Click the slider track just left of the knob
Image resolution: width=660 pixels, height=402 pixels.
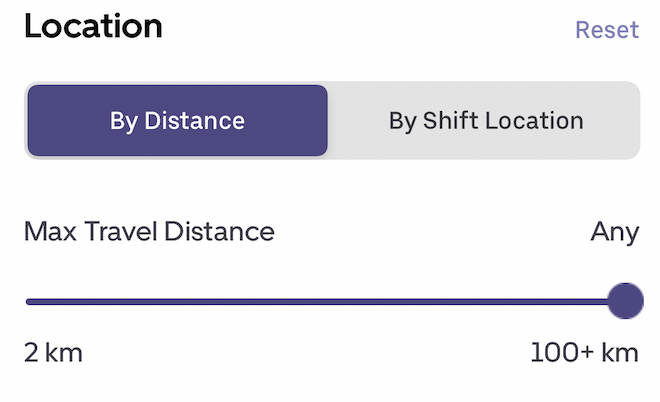[595, 300]
